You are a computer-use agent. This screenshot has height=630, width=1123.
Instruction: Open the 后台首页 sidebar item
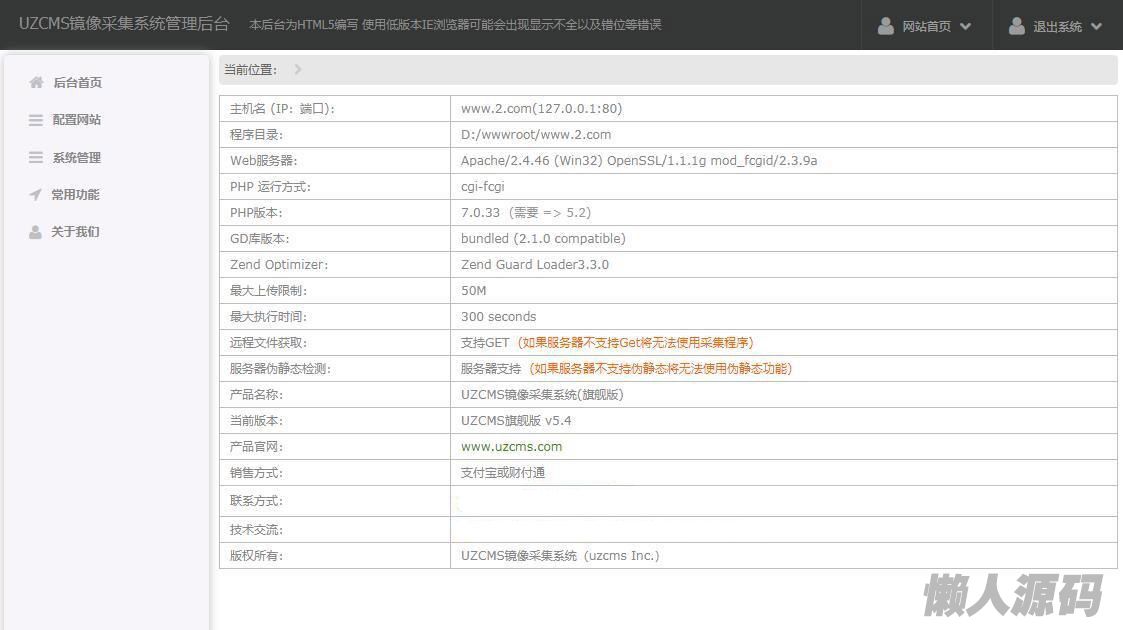pos(78,83)
